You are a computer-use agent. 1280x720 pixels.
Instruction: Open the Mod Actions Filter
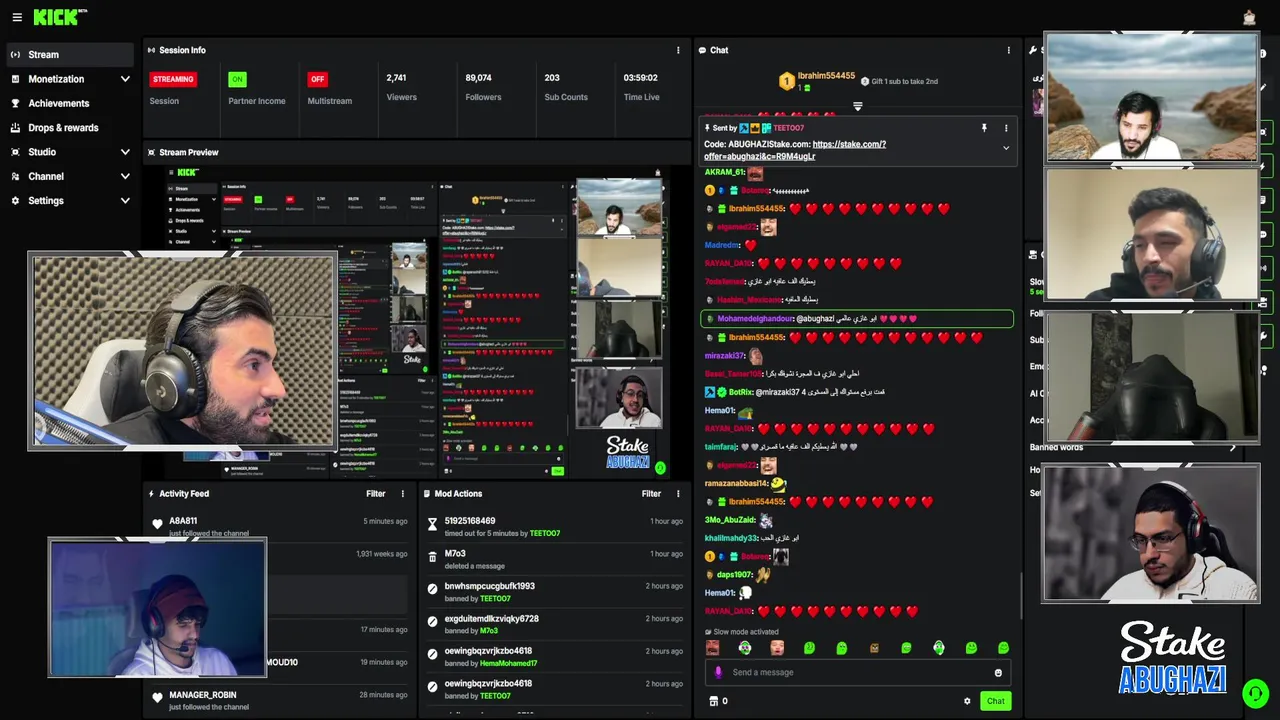click(651, 494)
